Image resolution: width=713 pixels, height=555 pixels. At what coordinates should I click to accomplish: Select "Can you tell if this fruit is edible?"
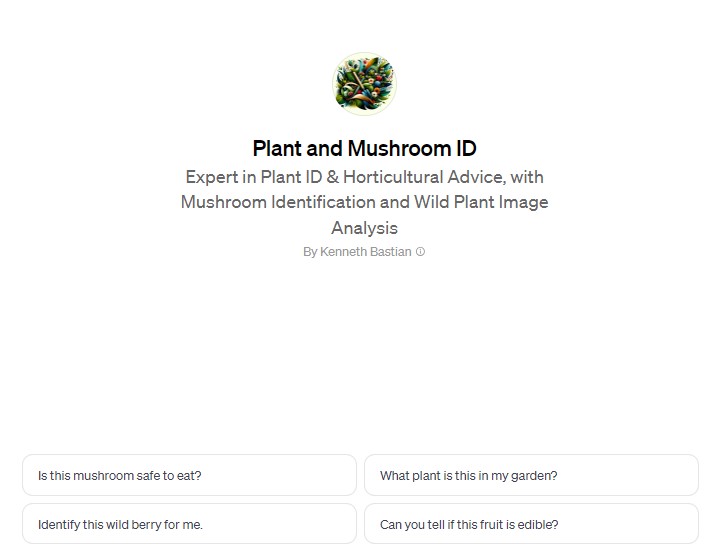[531, 524]
